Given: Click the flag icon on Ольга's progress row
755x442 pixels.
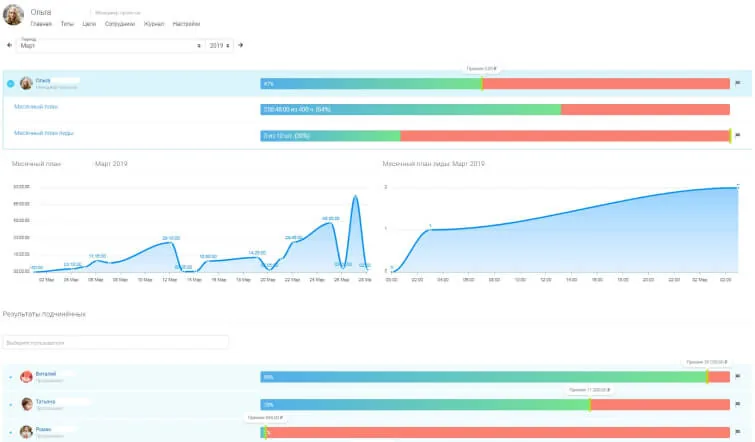Looking at the screenshot, I should tap(738, 83).
